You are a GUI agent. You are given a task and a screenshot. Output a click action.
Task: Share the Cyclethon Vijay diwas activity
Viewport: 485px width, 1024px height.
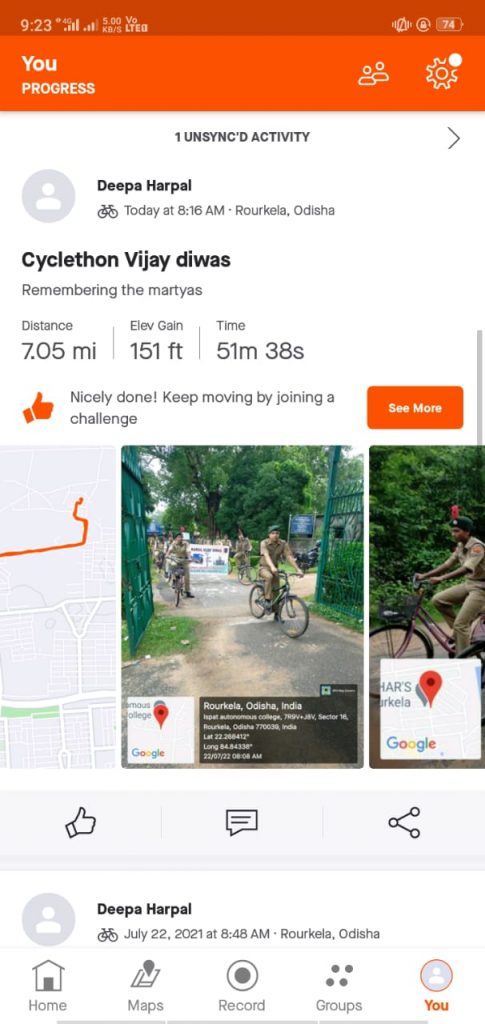404,822
